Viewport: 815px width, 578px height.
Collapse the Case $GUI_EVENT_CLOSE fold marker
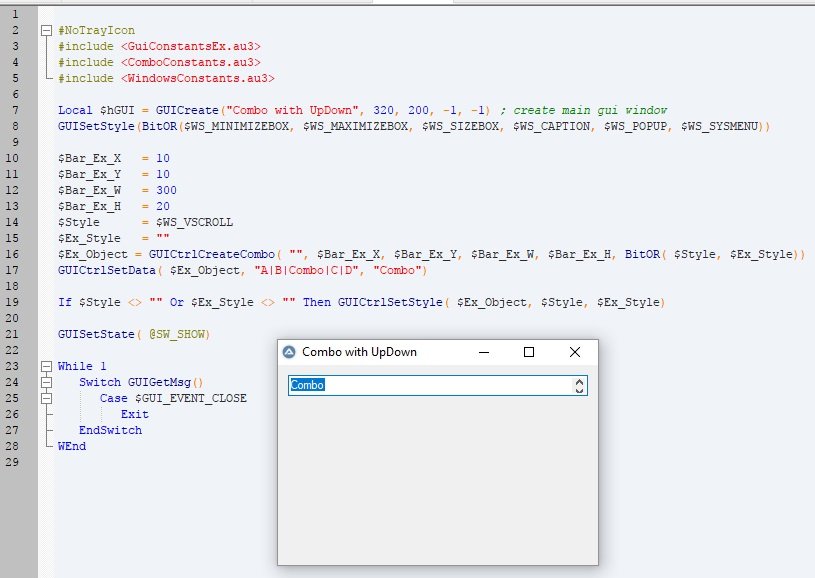coord(46,398)
